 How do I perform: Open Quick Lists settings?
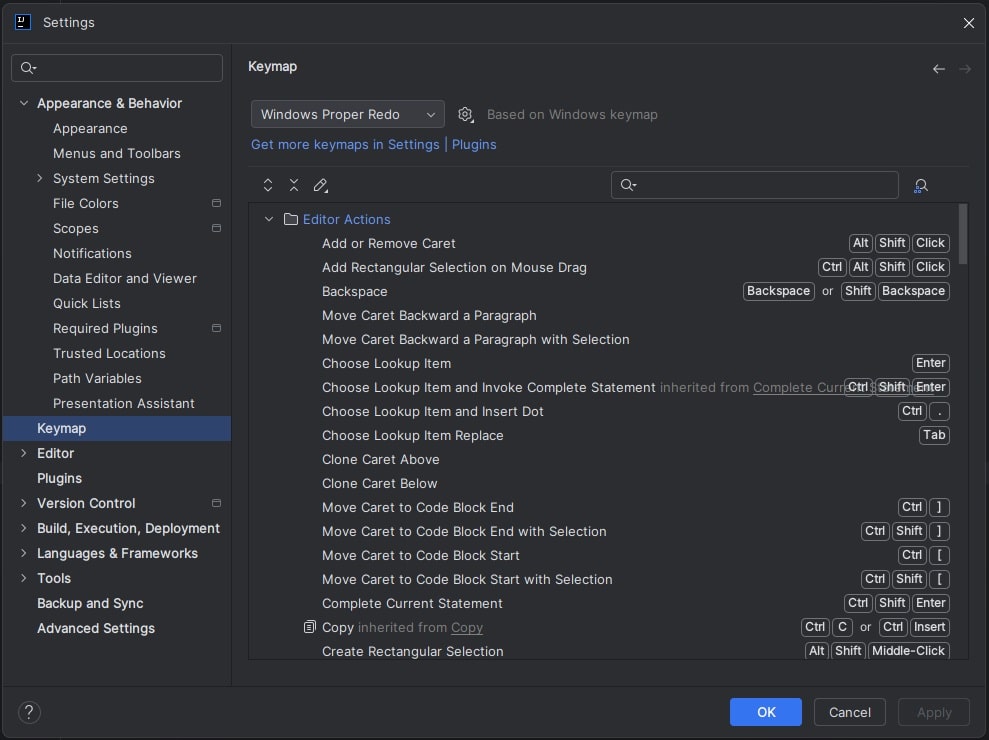tap(86, 303)
